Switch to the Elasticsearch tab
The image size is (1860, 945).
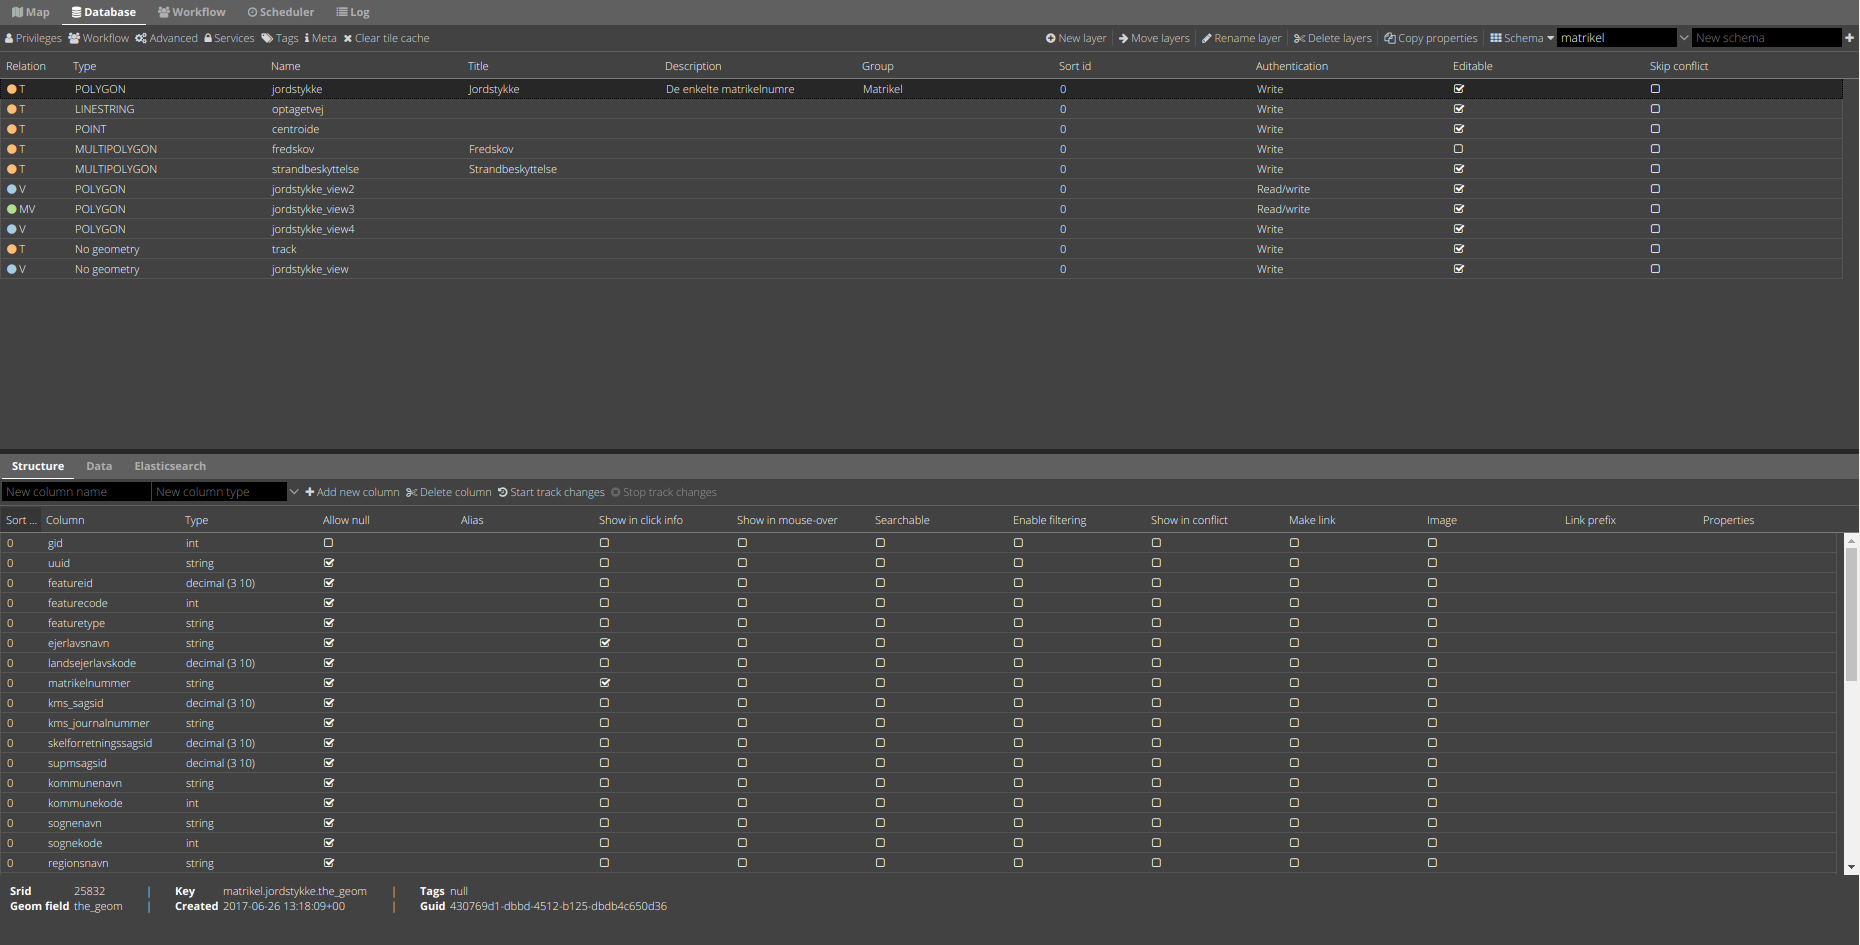(170, 466)
